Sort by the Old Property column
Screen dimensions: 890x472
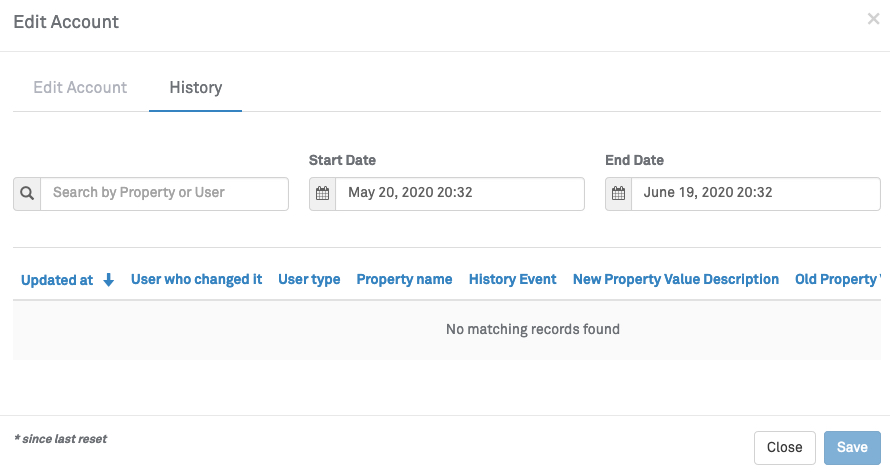point(838,279)
